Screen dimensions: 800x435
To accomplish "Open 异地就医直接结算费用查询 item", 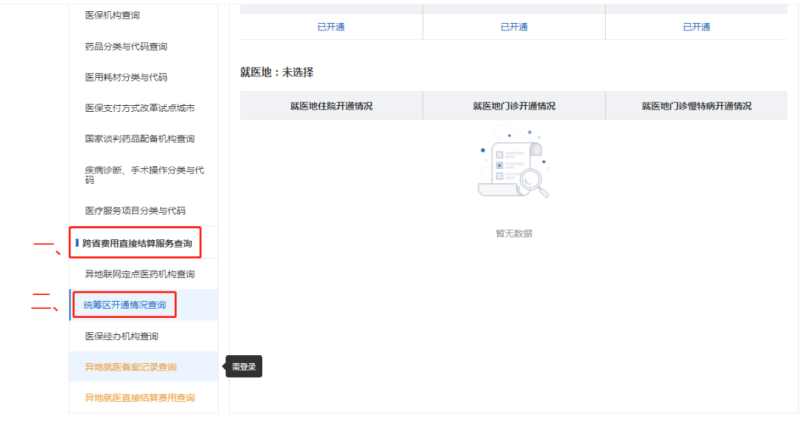I will point(139,398).
